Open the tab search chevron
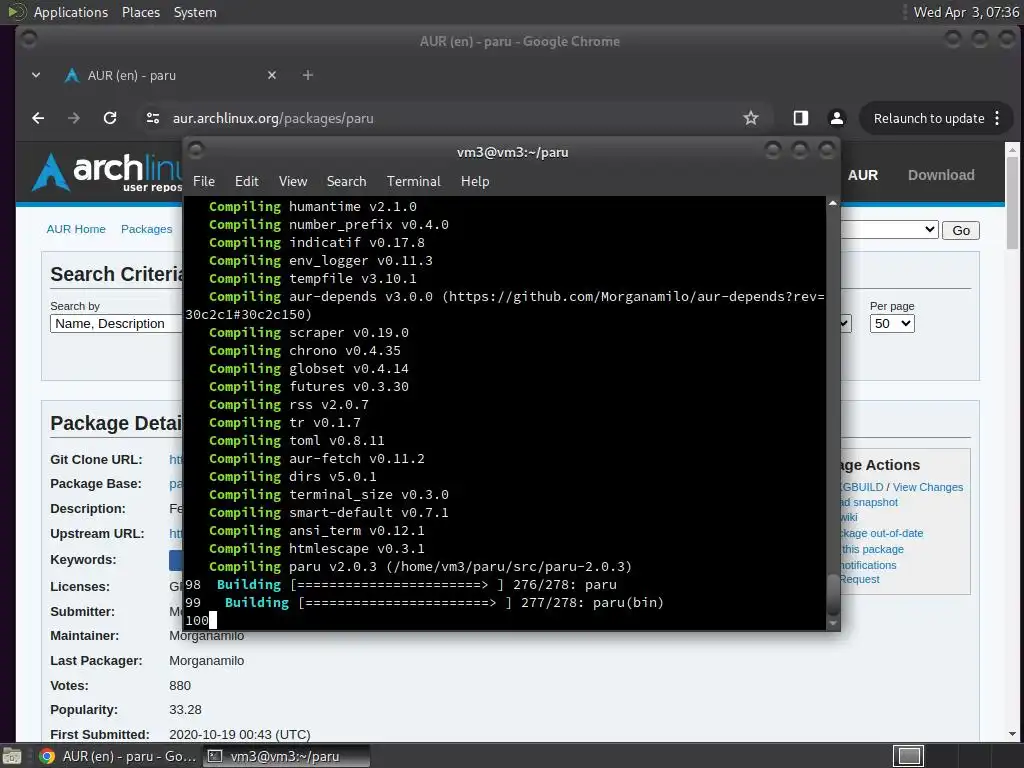Image resolution: width=1024 pixels, height=768 pixels. 36,76
